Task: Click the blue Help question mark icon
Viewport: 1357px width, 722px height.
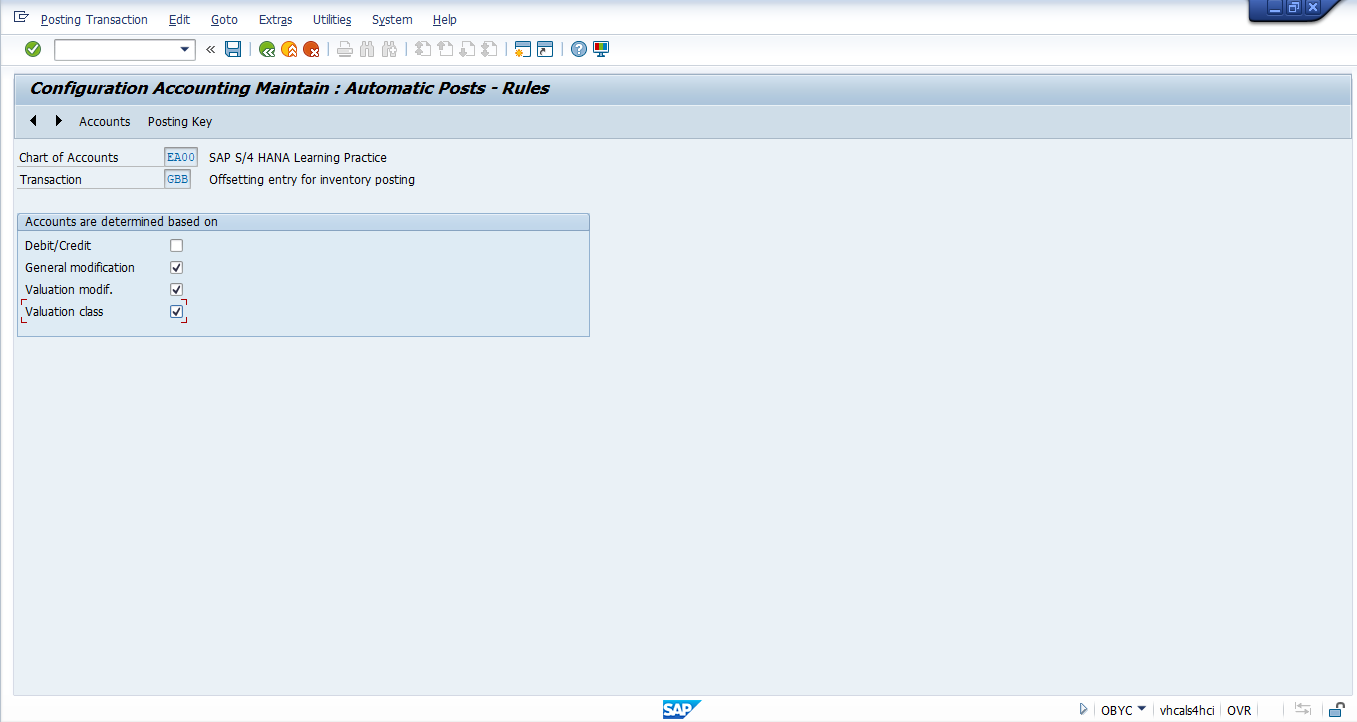Action: click(579, 49)
